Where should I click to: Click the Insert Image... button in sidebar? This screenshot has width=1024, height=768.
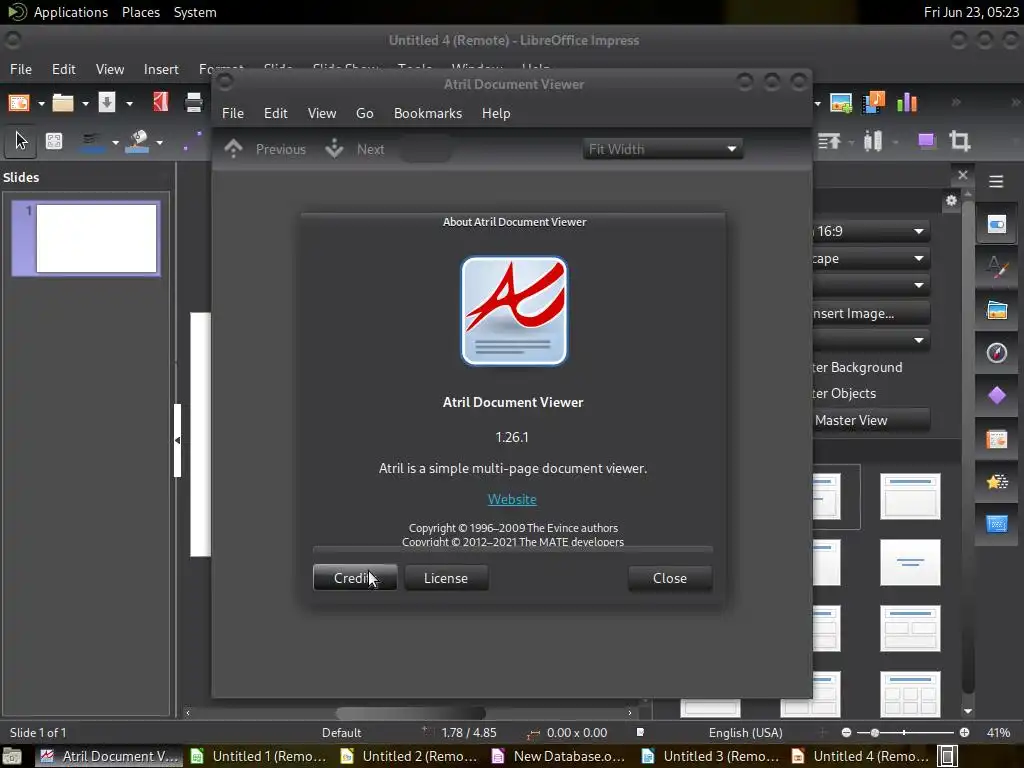pyautogui.click(x=871, y=313)
